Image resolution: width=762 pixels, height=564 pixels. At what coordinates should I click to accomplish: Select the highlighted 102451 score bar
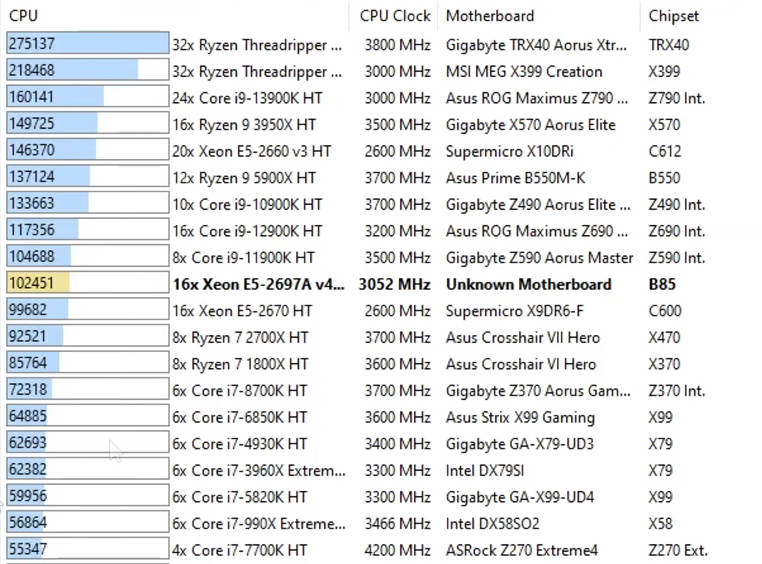click(x=87, y=284)
